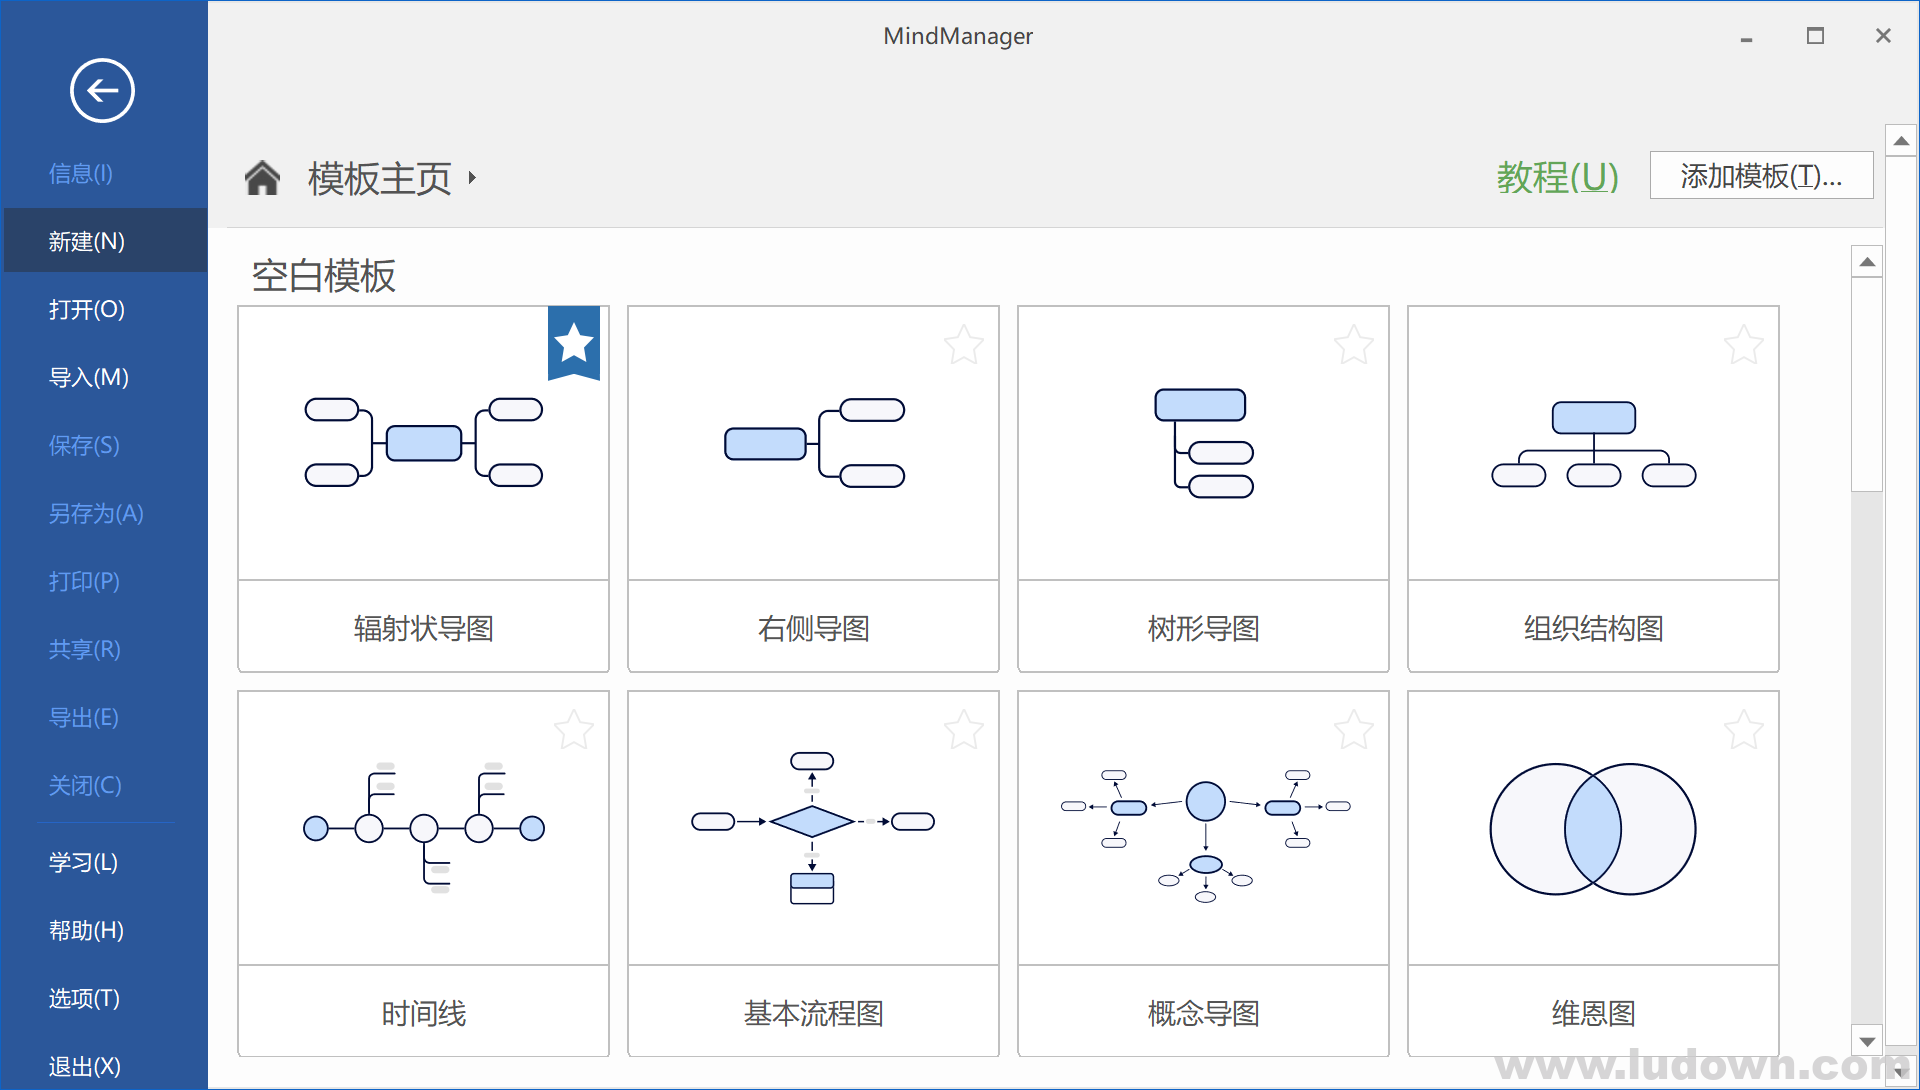The width and height of the screenshot is (1920, 1090).
Task: Select the tree map diagram thumbnail
Action: [x=1203, y=443]
